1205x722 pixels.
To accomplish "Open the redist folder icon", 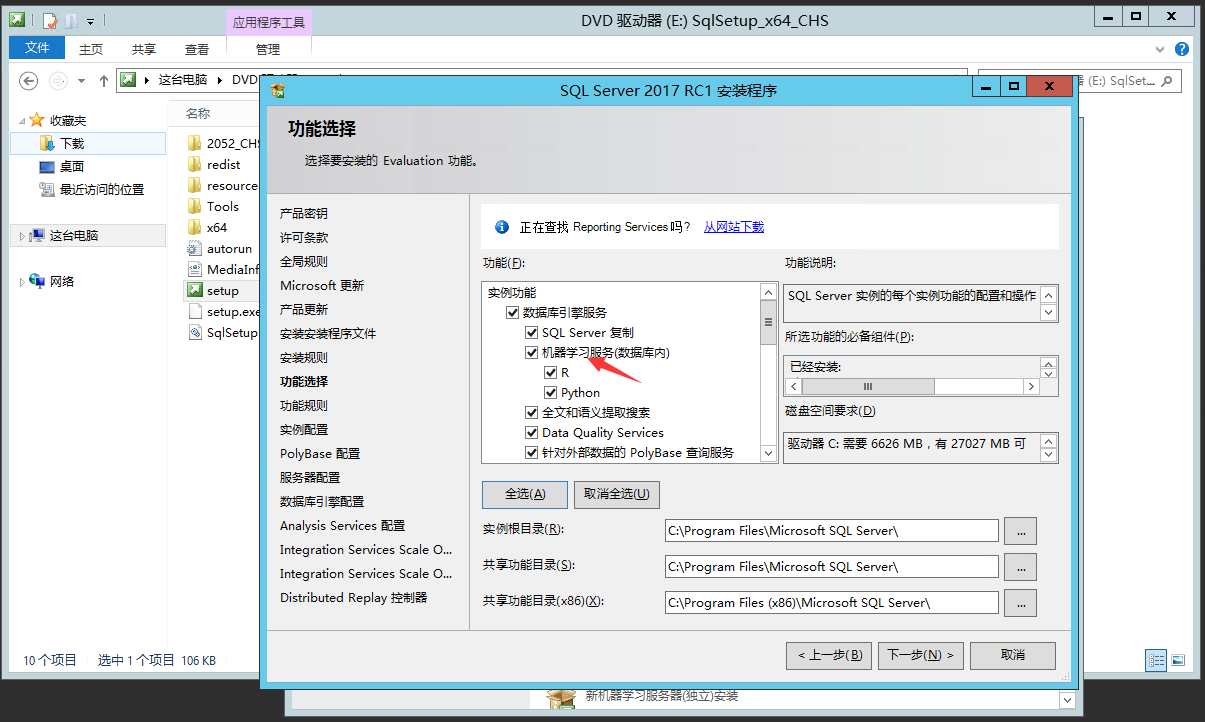I will (194, 164).
